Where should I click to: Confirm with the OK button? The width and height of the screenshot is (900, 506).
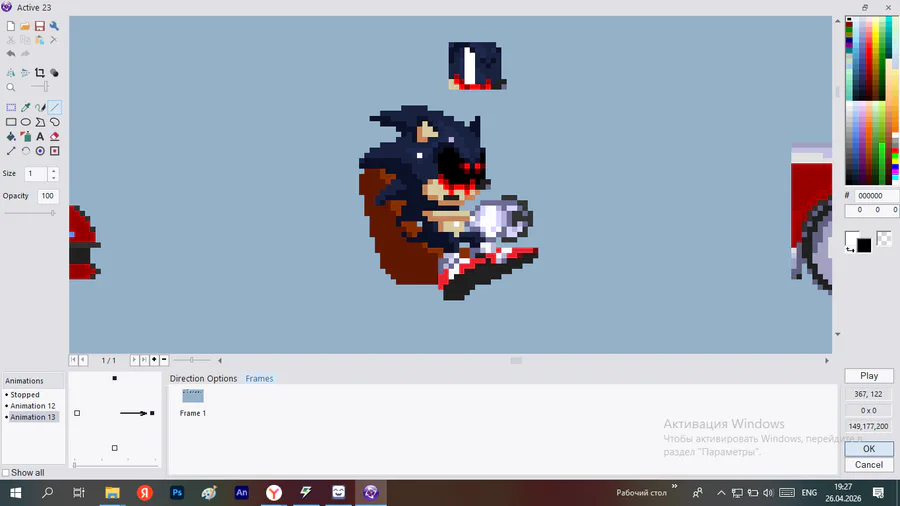pos(869,449)
